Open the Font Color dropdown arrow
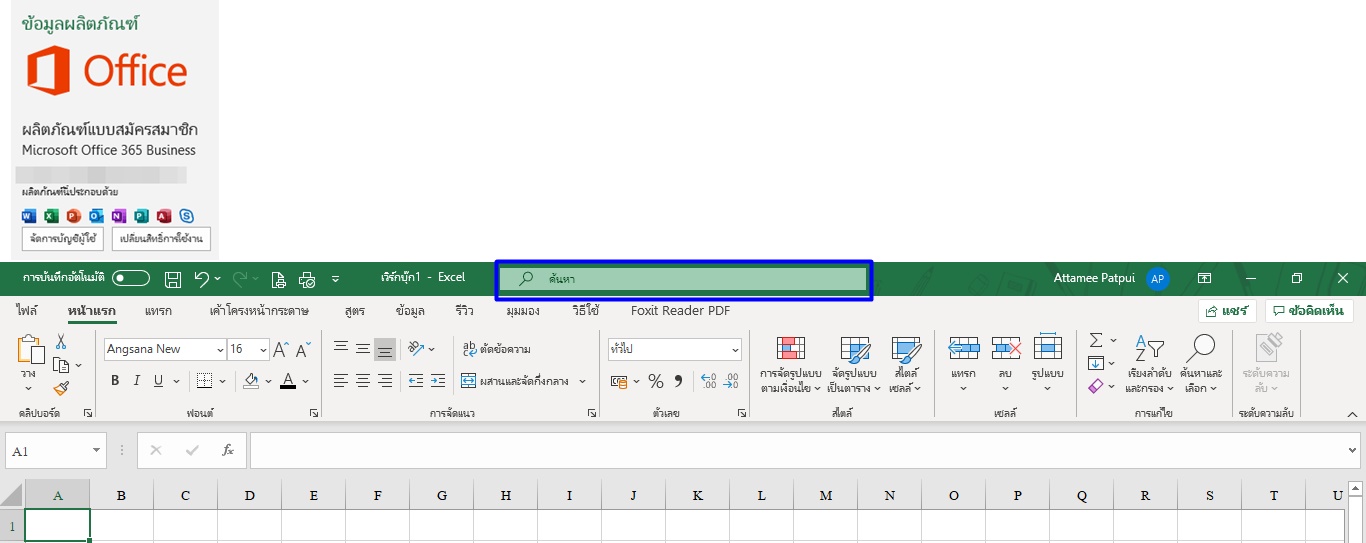This screenshot has width=1366, height=543. (305, 381)
